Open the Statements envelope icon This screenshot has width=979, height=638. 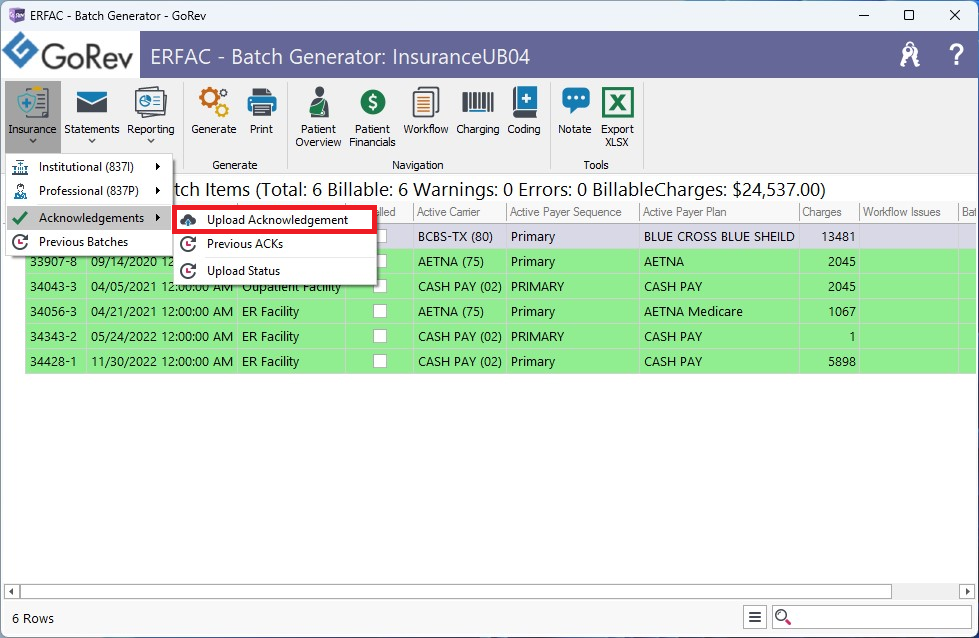pyautogui.click(x=91, y=102)
